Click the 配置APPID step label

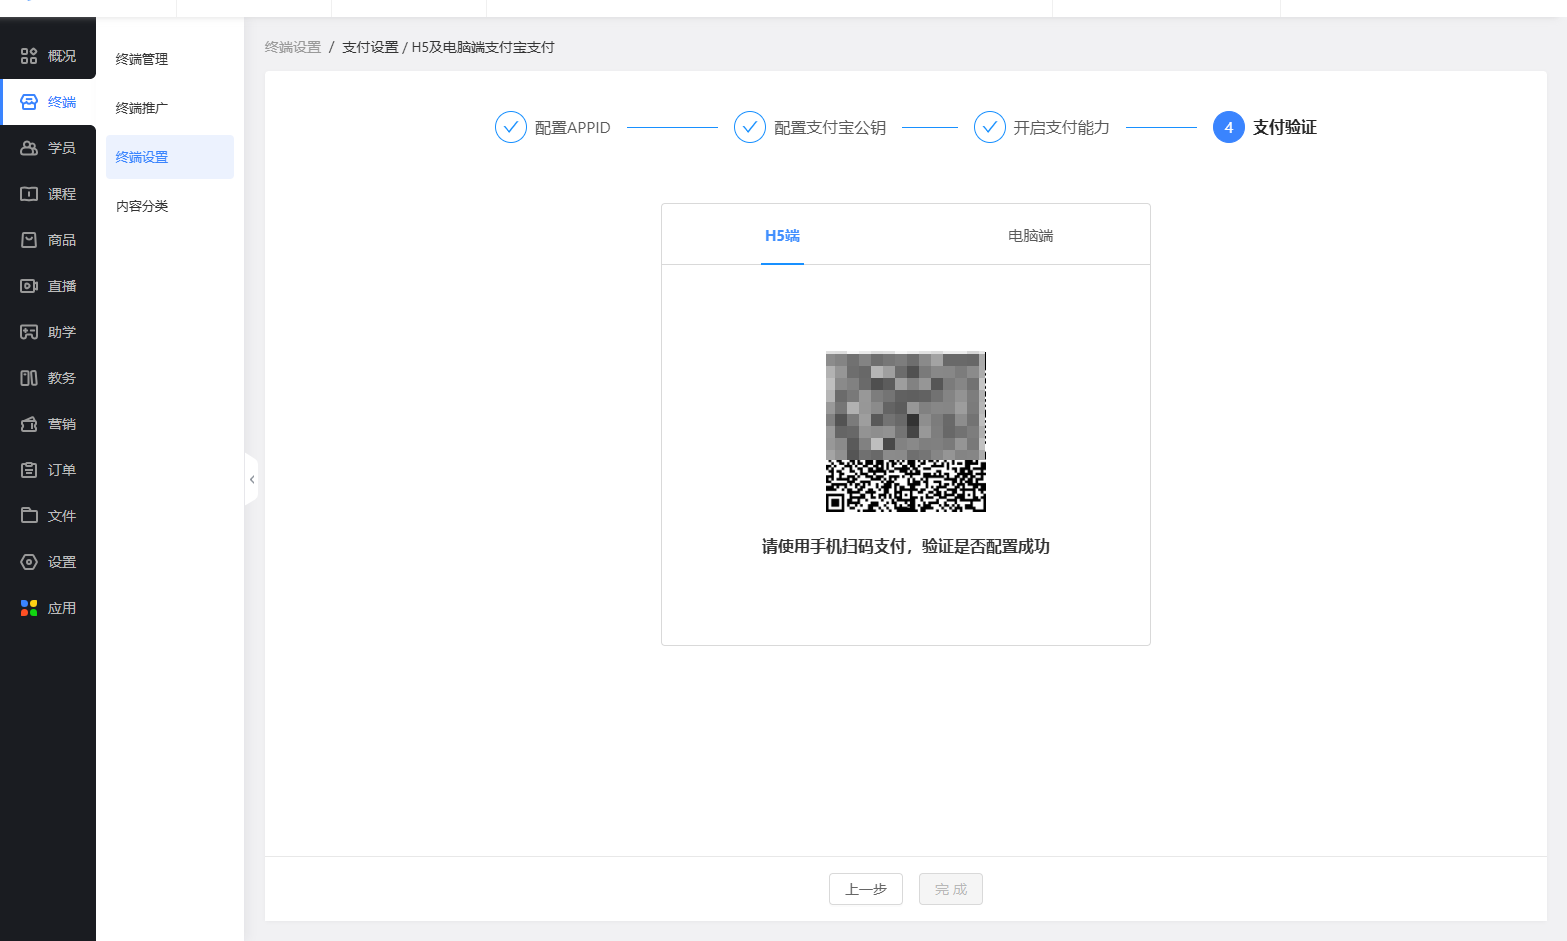572,127
